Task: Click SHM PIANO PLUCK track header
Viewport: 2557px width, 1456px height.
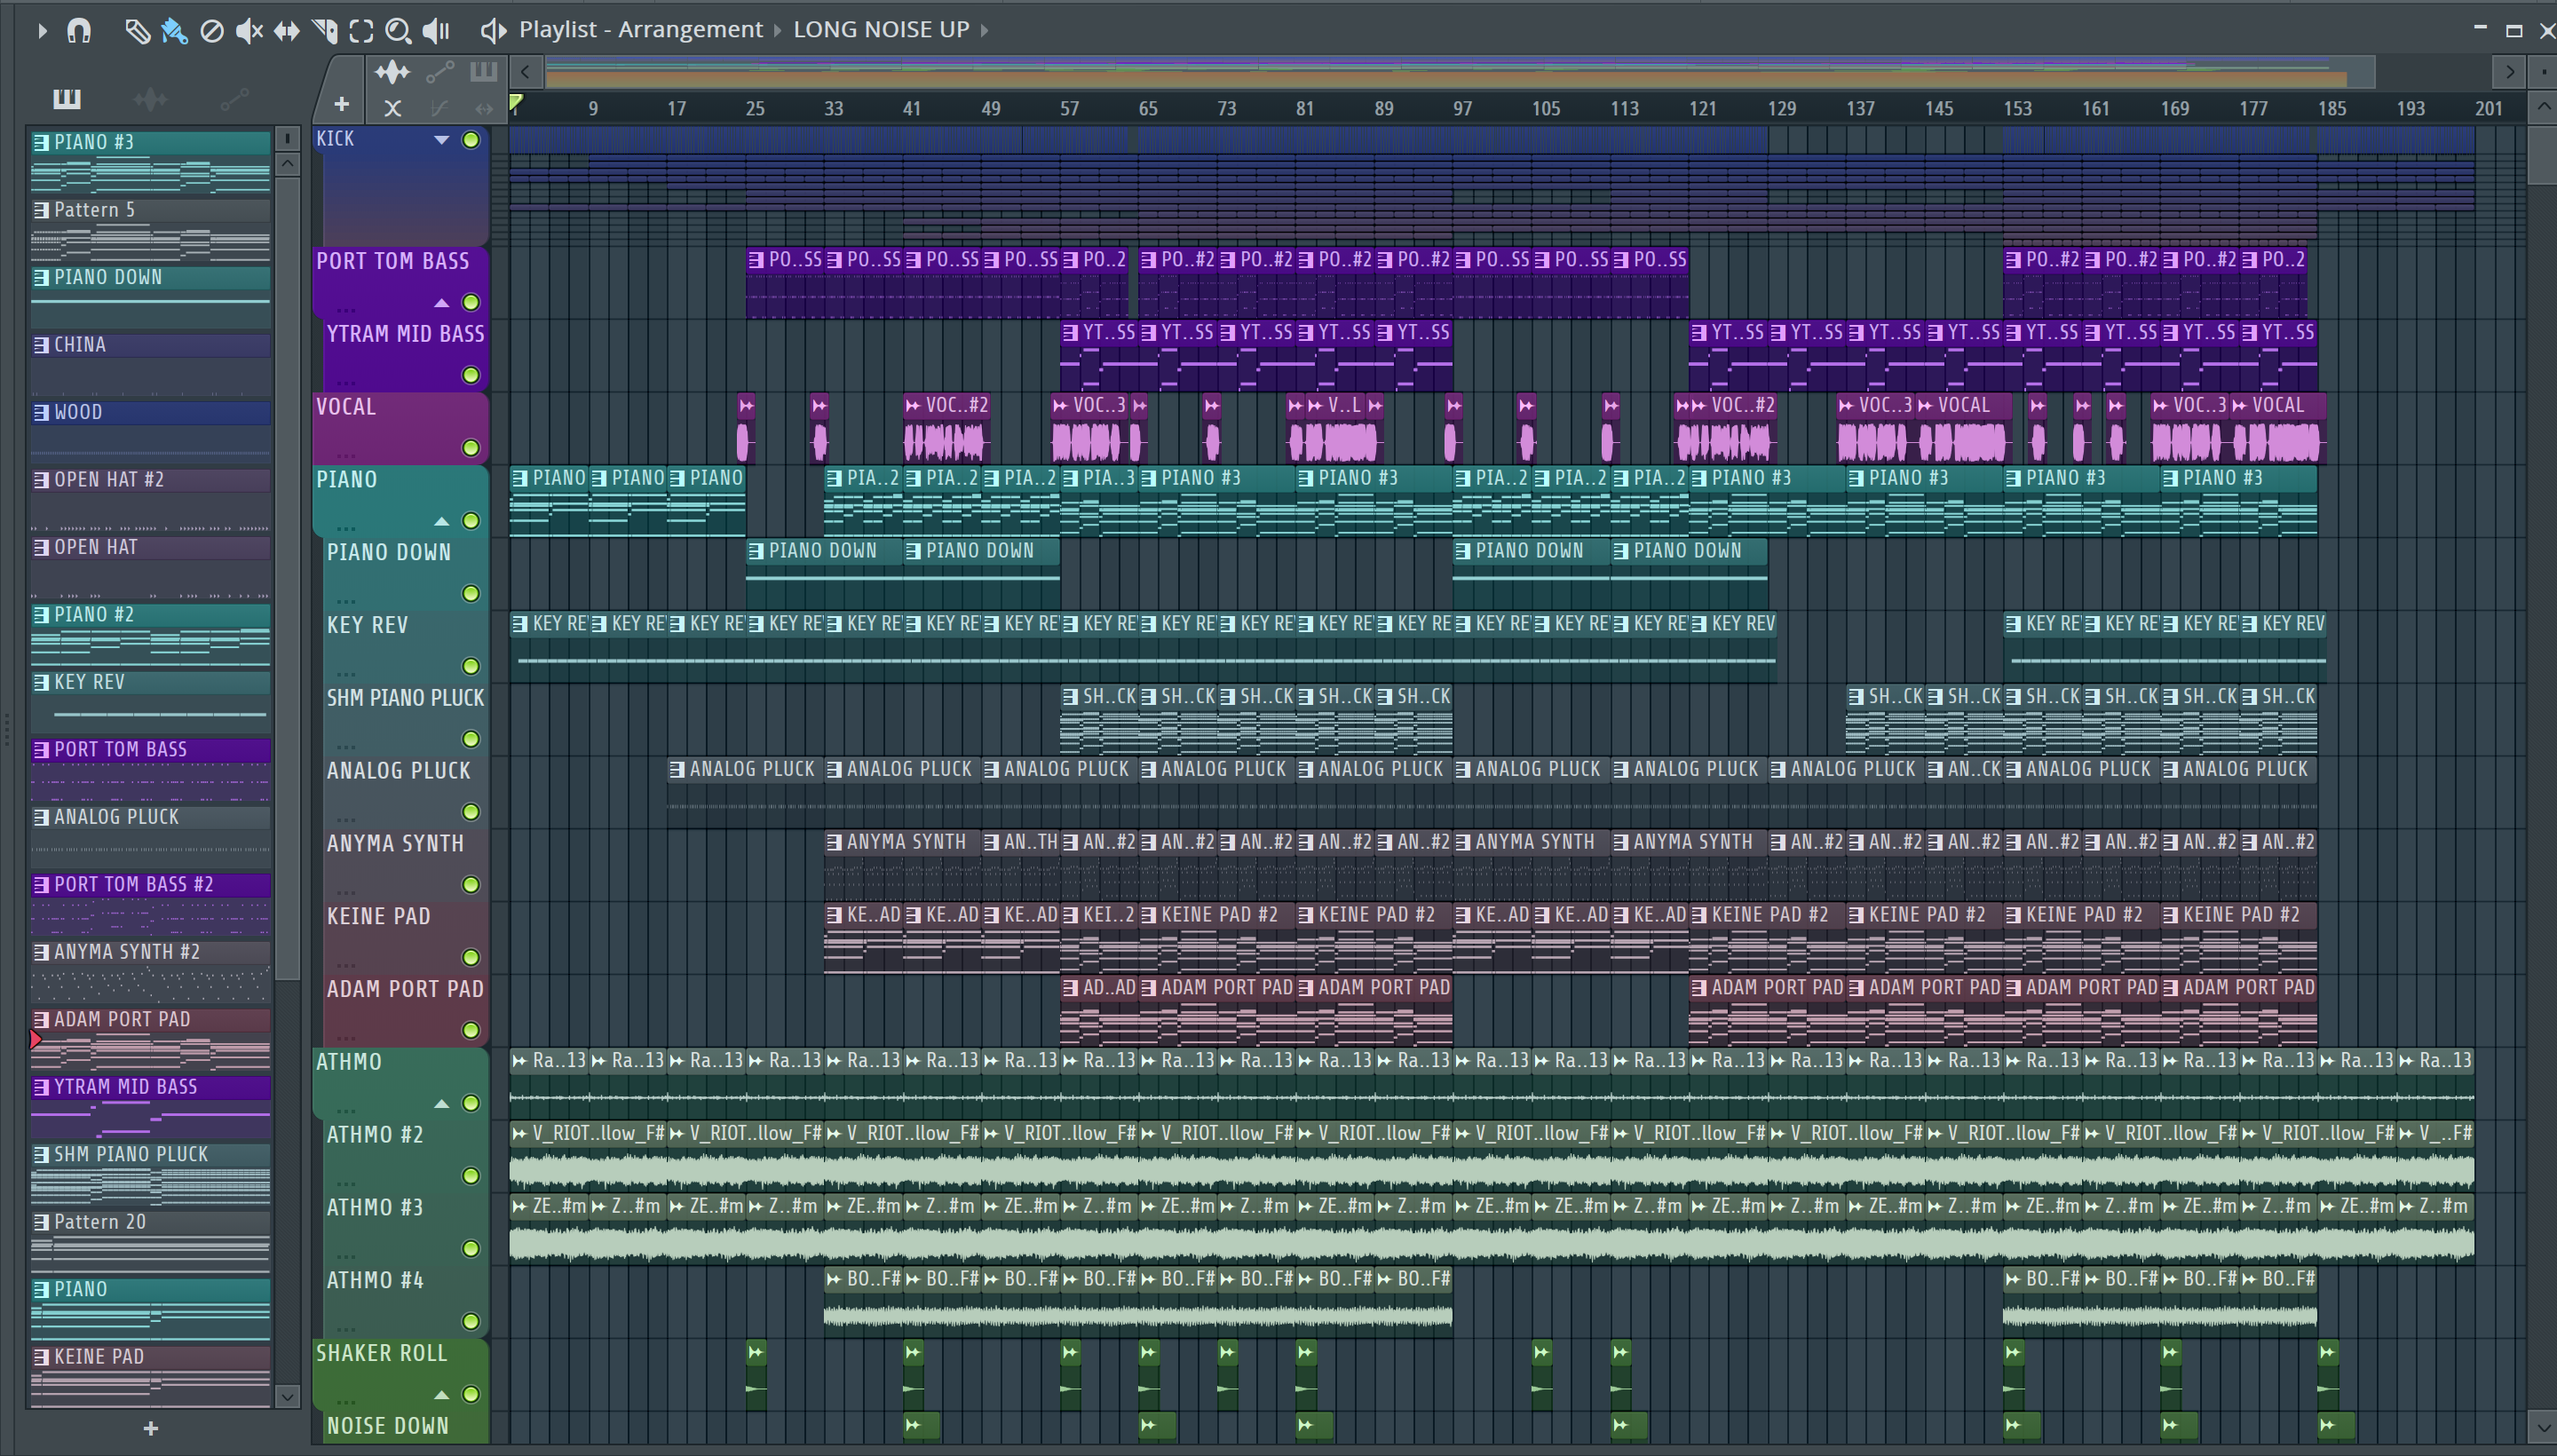Action: click(405, 698)
